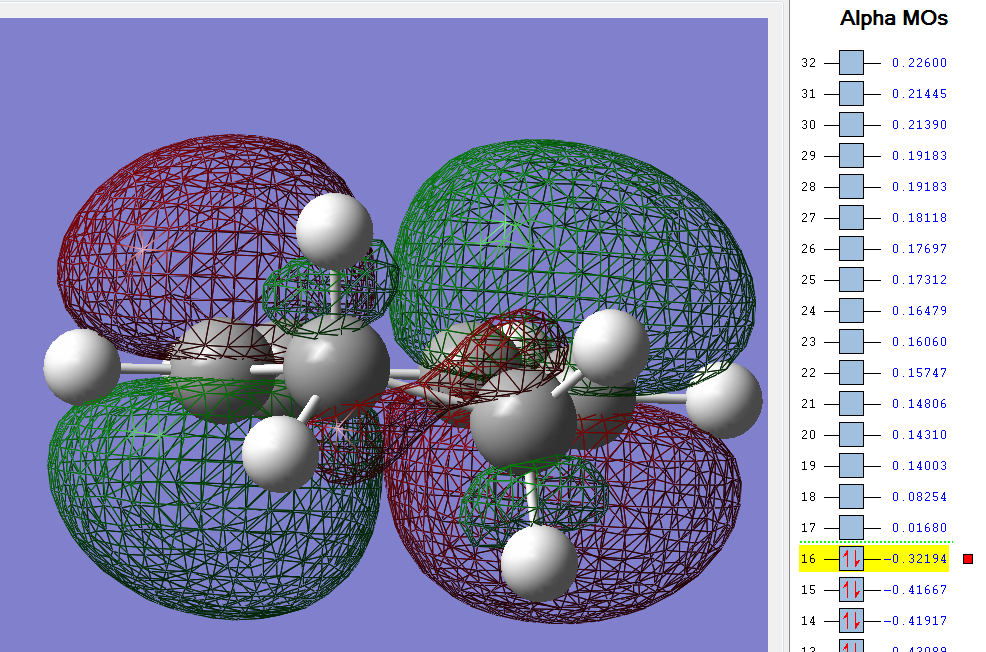Select the orbital box for MO 23
This screenshot has width=986, height=652.
pyautogui.click(x=851, y=341)
